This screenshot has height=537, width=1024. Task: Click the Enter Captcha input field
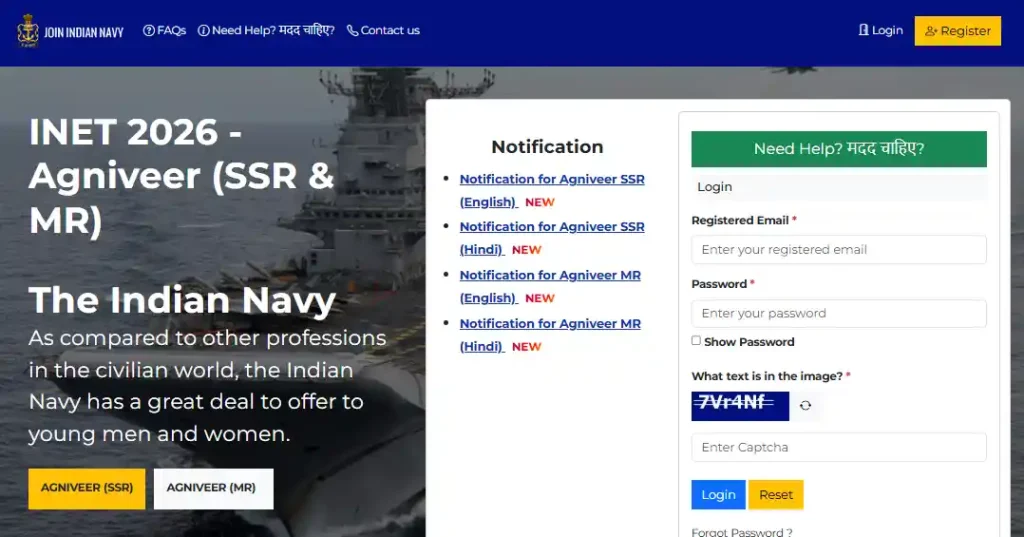(839, 448)
